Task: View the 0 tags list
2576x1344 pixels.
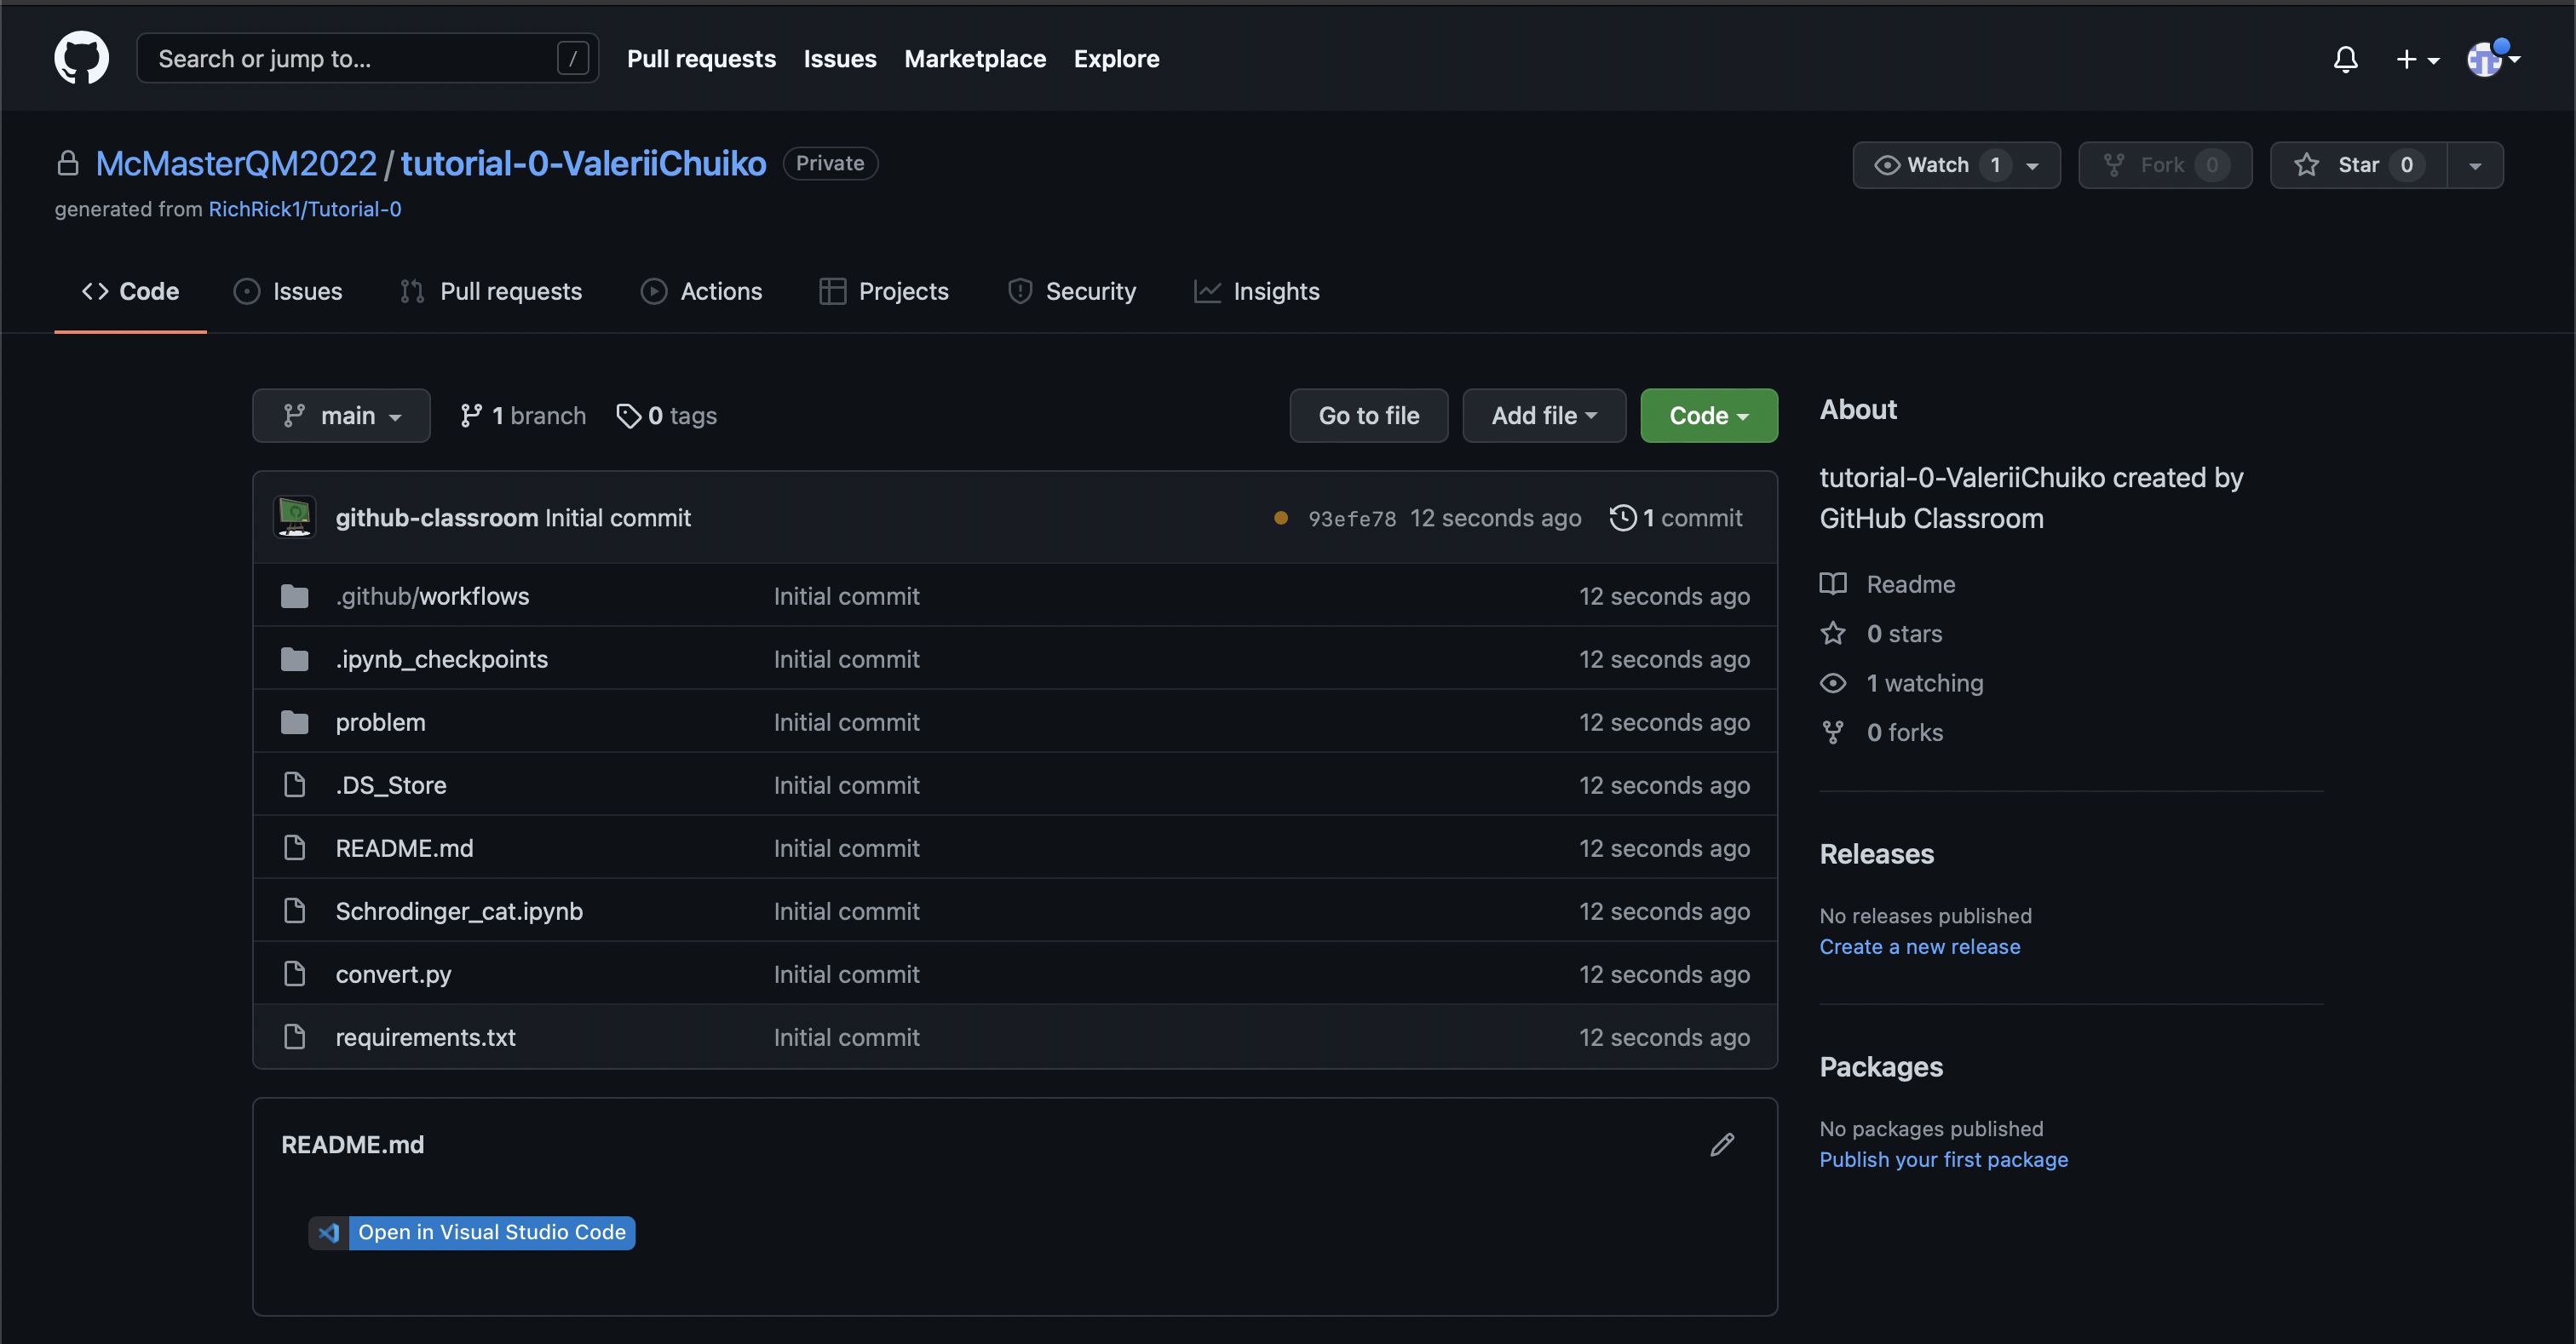Action: 667,415
